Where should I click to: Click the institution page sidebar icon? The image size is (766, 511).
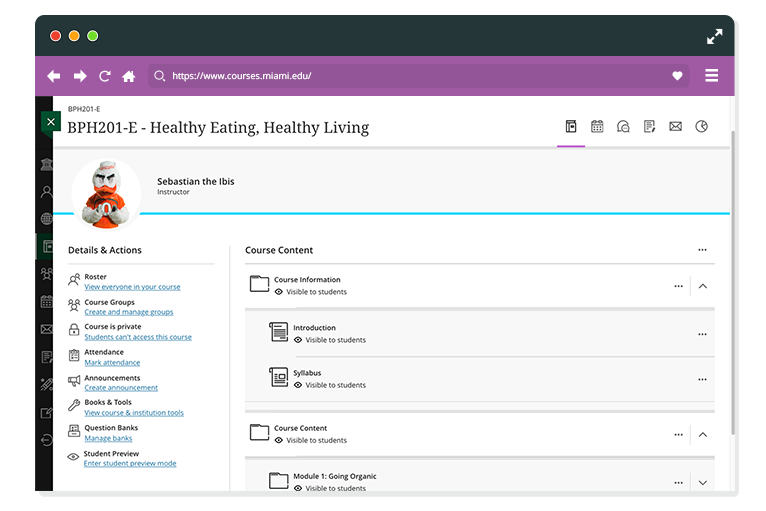pyautogui.click(x=47, y=164)
